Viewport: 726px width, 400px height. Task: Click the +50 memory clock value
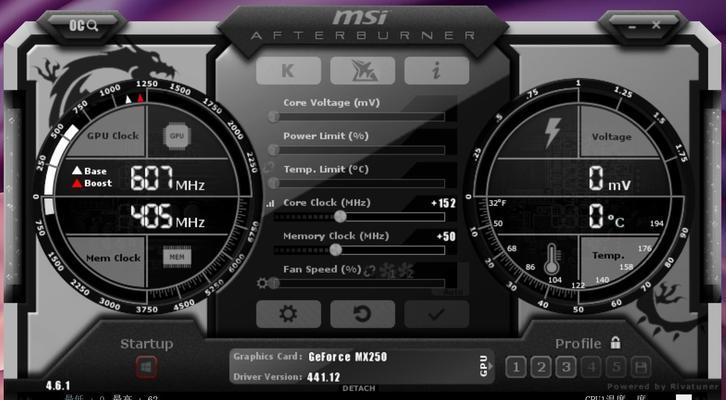pos(446,237)
